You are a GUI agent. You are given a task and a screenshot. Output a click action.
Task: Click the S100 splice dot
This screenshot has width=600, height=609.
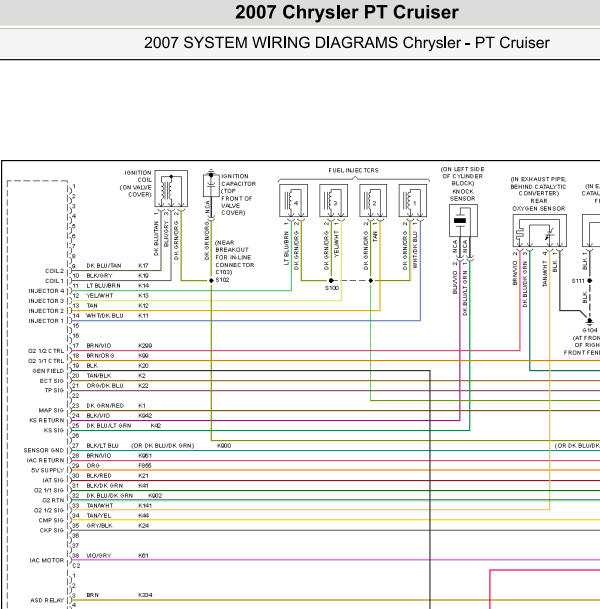click(x=331, y=280)
